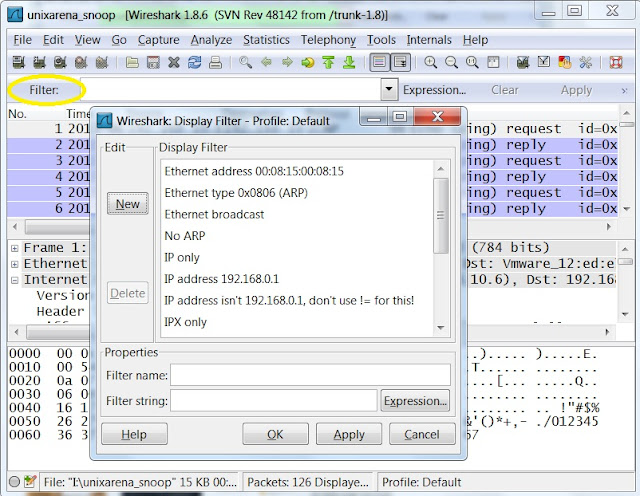This screenshot has height=496, width=640.
Task: Open the View menu
Action: [87, 40]
